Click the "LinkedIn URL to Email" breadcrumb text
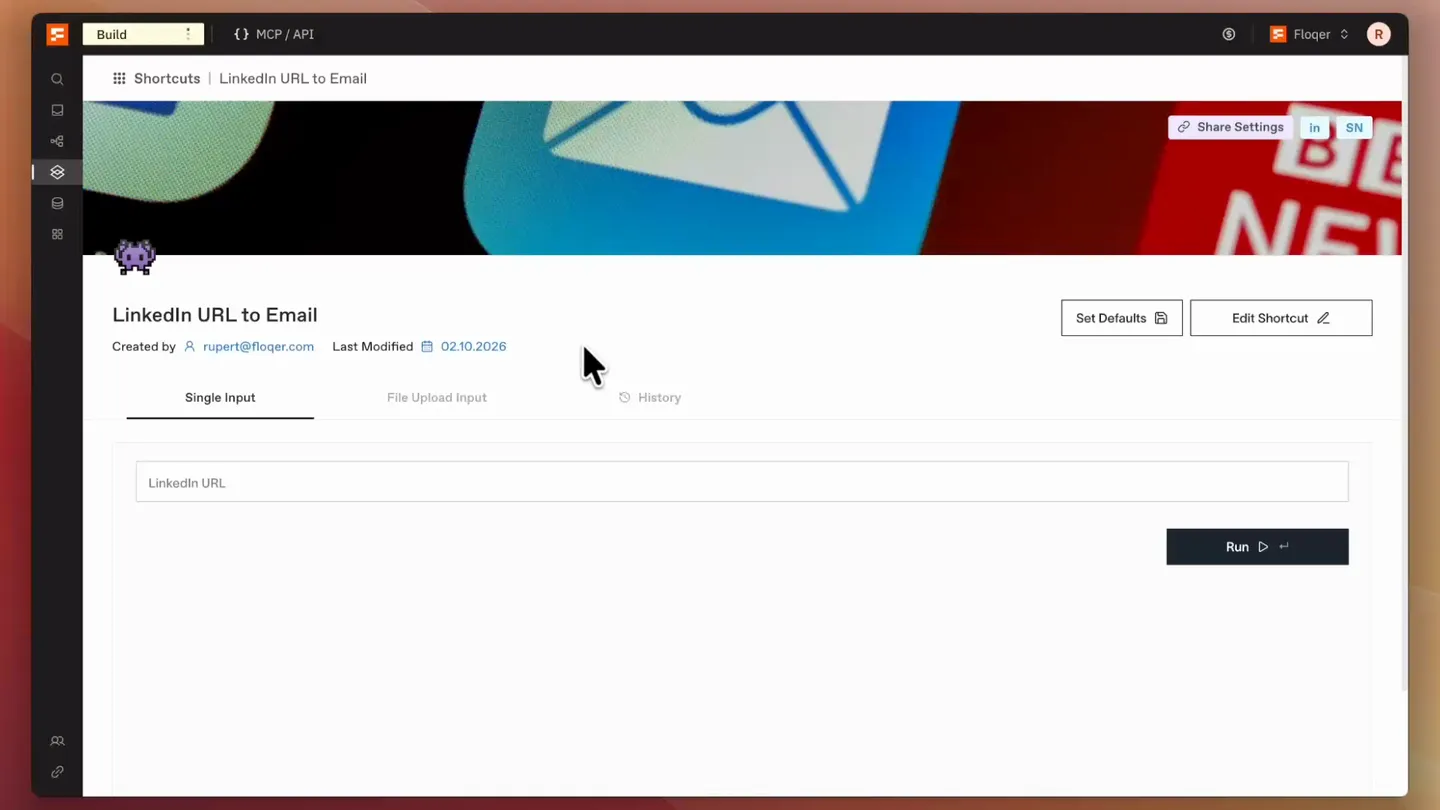Screen dimensions: 1440x810 [x=293, y=78]
